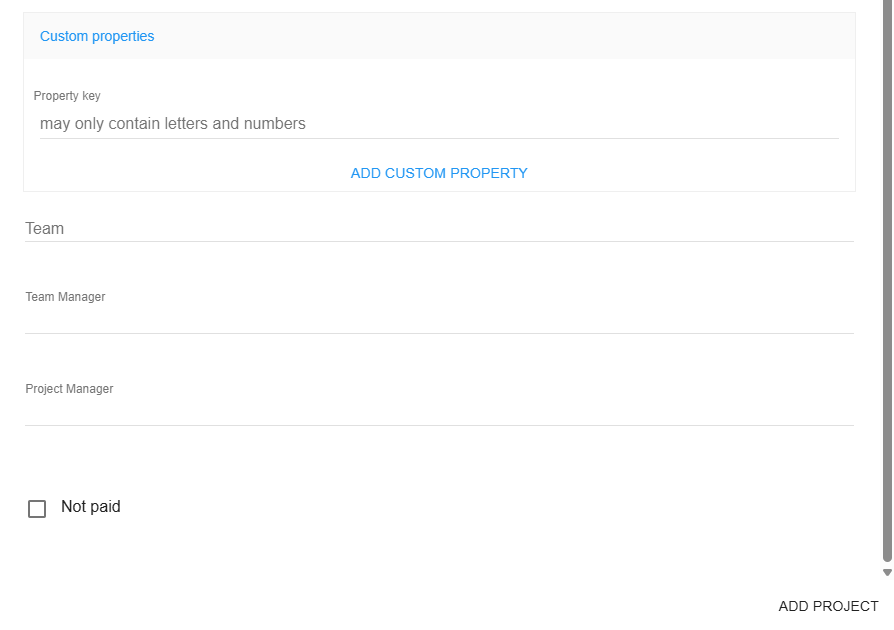Screen dimensions: 894x630
Task: Click the underline of Team Manager field
Action: click(439, 333)
